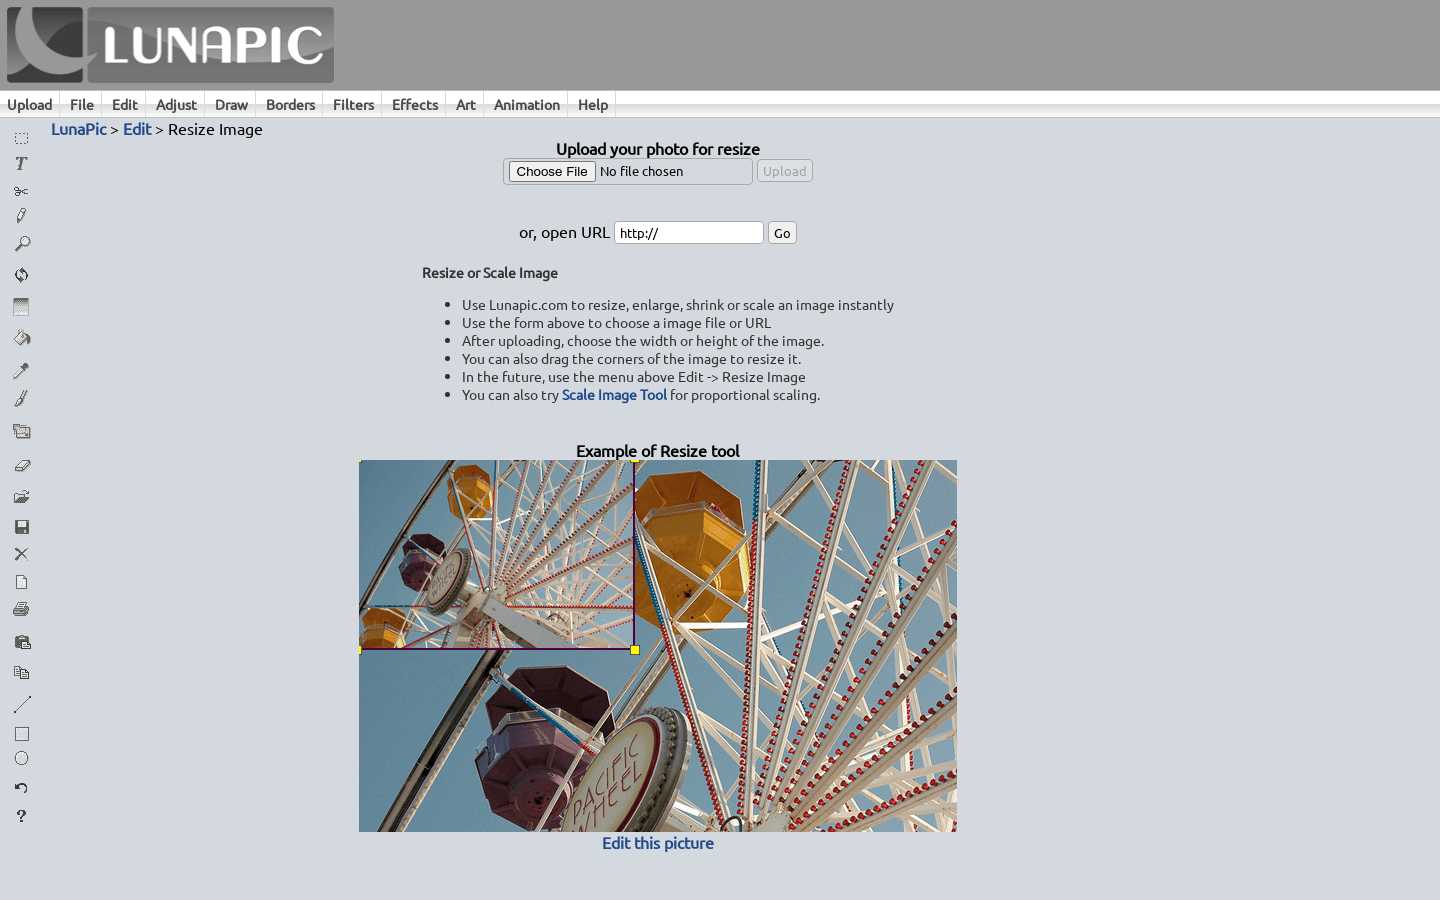Open the Scale Image Tool link
1440x900 pixels.
(x=614, y=395)
